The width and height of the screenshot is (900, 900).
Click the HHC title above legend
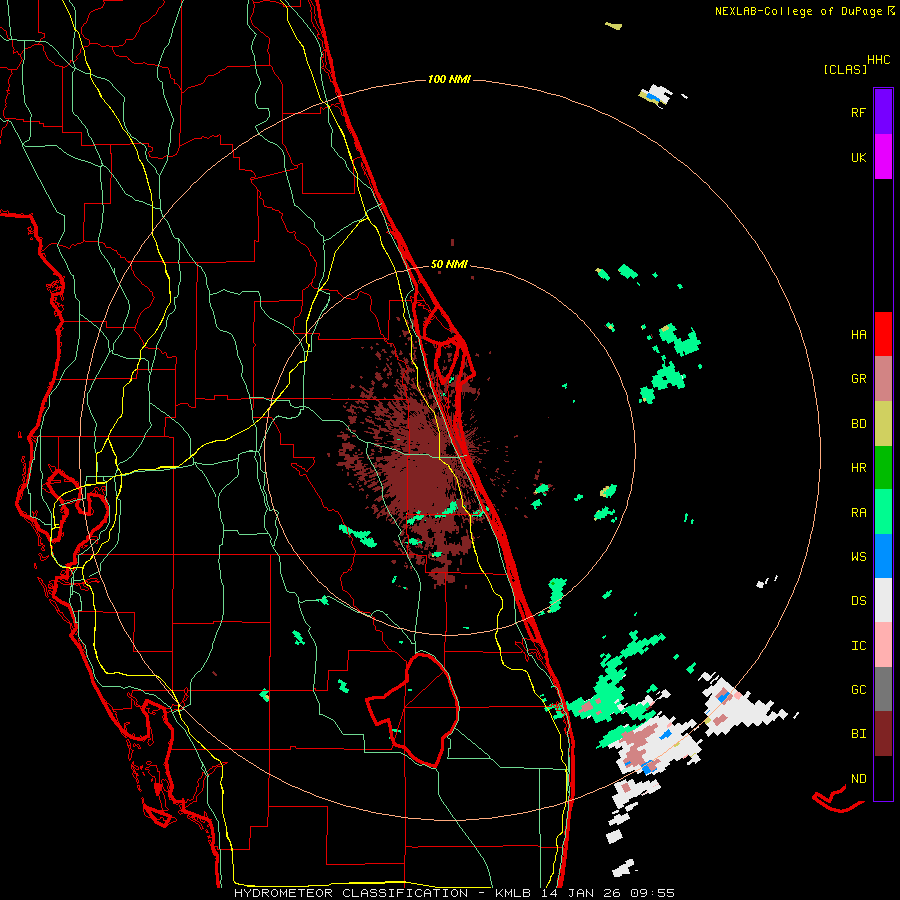878,60
